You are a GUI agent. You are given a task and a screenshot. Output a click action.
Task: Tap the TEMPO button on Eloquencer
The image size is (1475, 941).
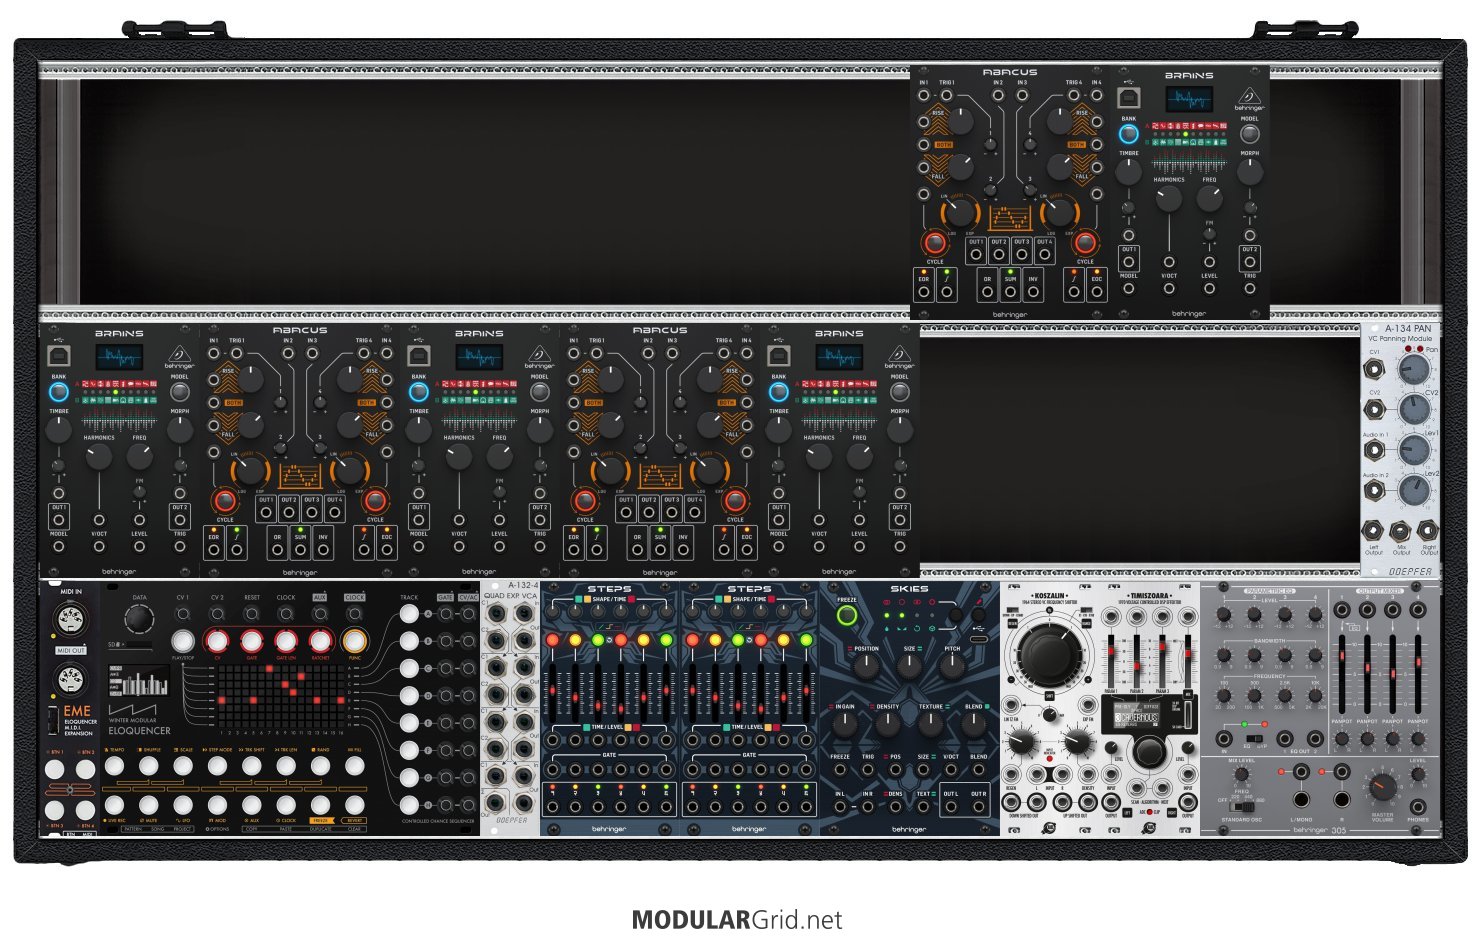coord(114,766)
